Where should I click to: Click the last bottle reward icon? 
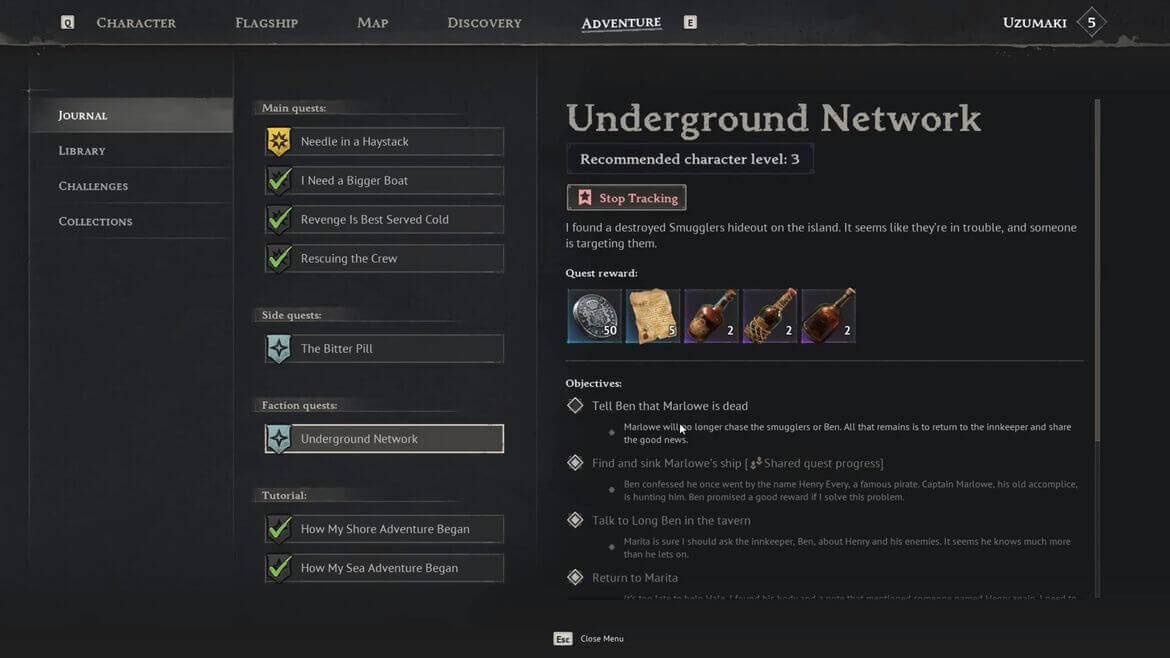click(x=828, y=316)
